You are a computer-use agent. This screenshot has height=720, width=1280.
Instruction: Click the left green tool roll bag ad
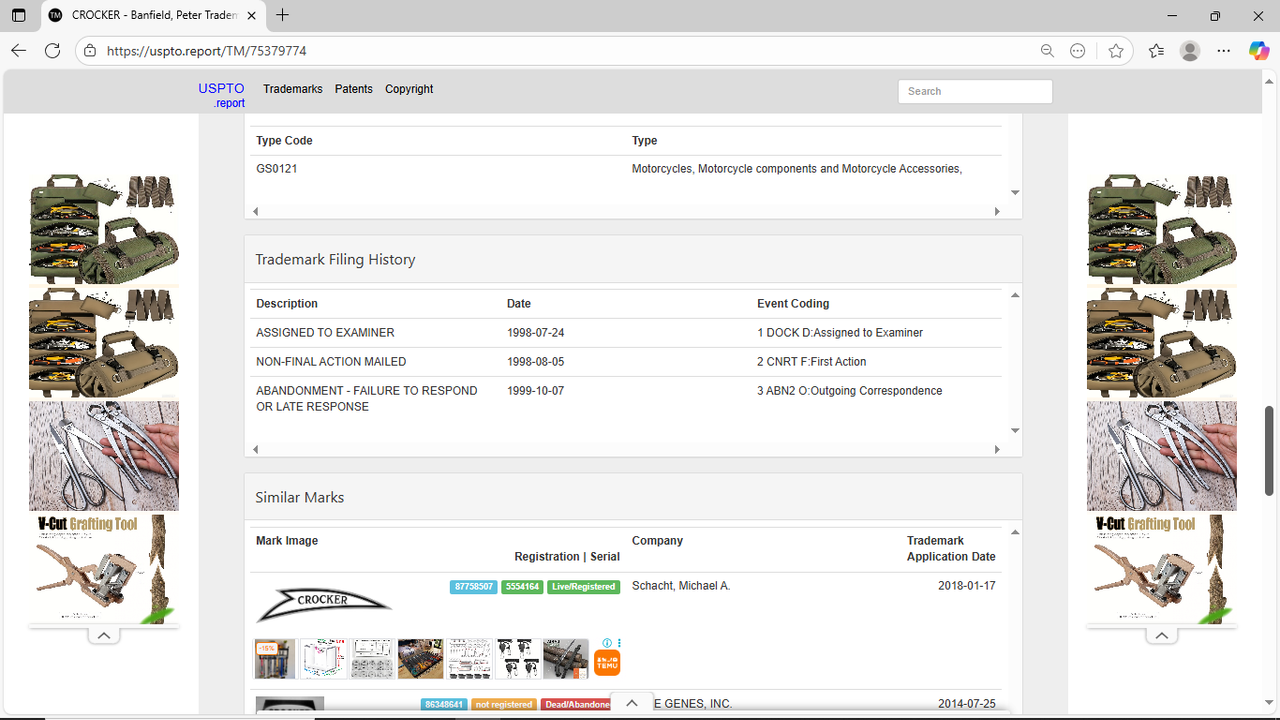click(x=104, y=230)
